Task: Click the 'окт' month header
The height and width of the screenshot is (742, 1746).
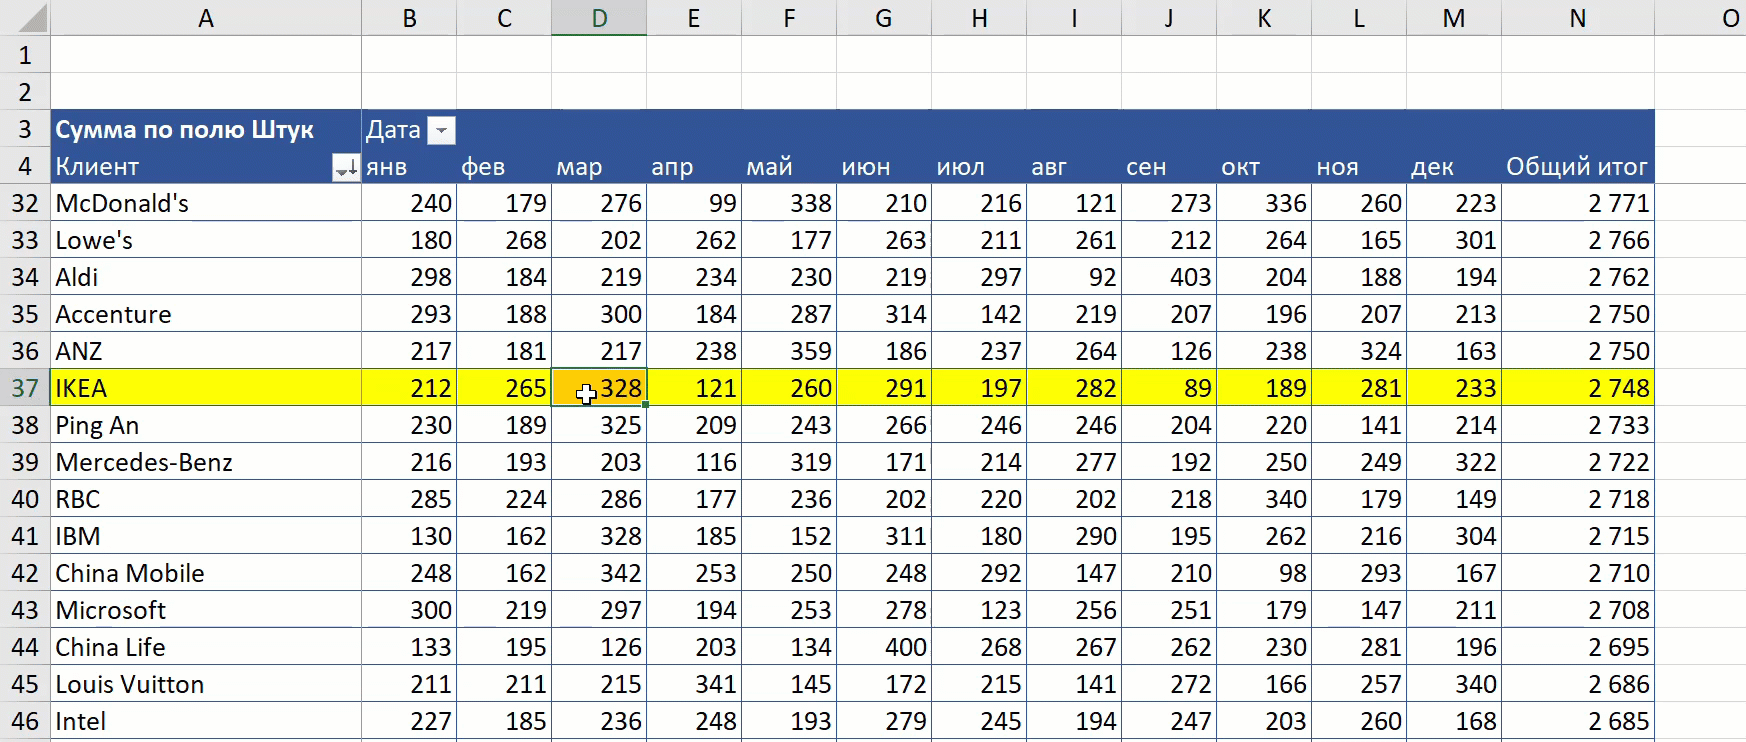Action: 1264,166
